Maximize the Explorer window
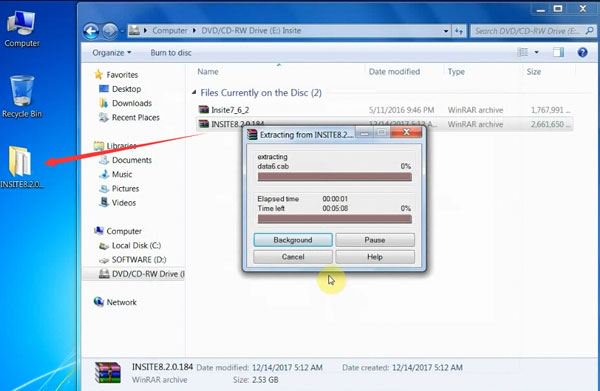This screenshot has height=391, width=600. click(558, 8)
